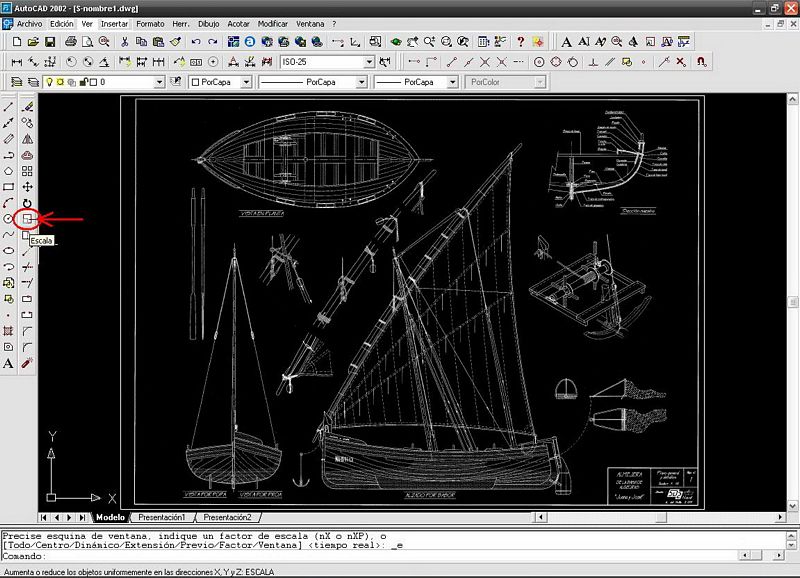Select the Modelo tab

pos(110,517)
